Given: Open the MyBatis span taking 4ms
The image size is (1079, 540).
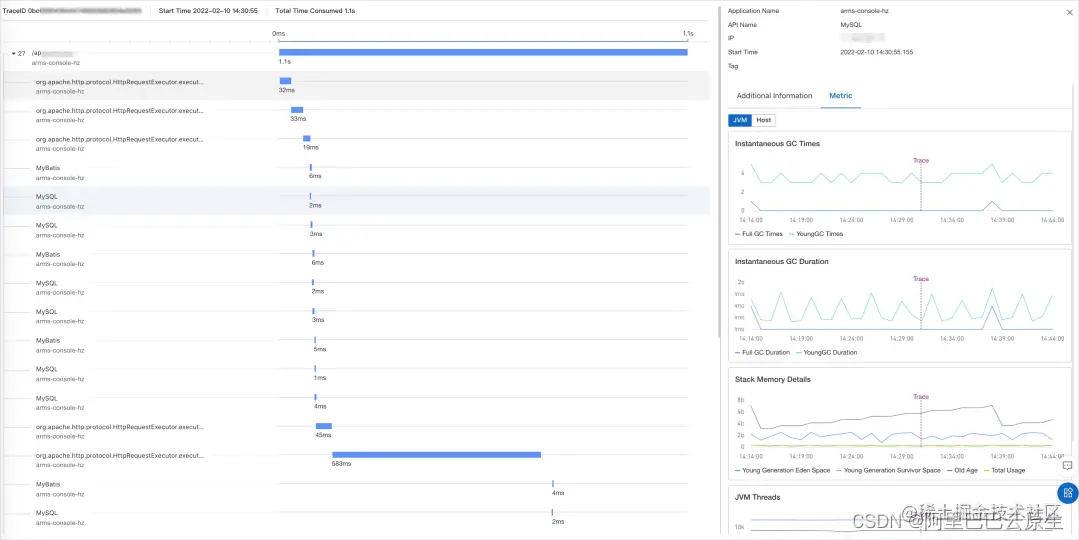Looking at the screenshot, I should pos(46,484).
